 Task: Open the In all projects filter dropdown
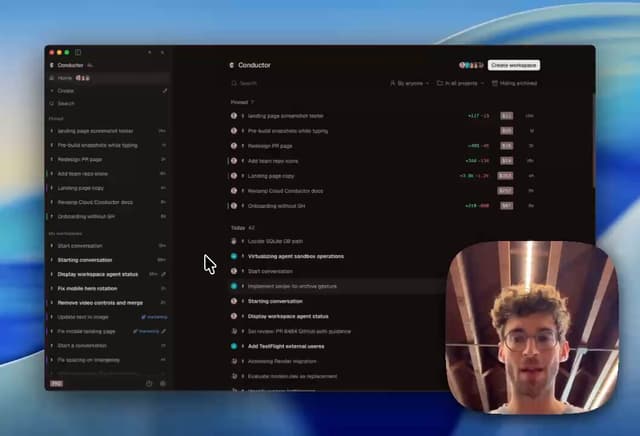pos(460,83)
